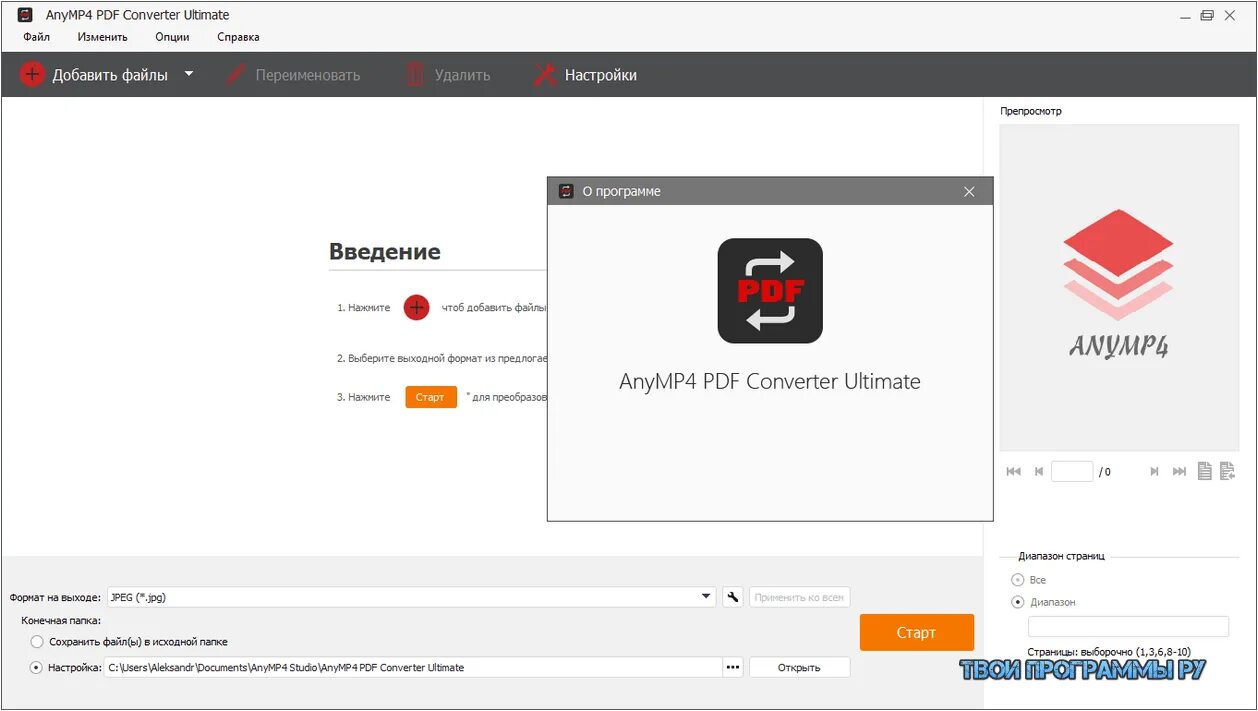Maximize the AnyMP4 window
Screen dimensions: 1258x711
pyautogui.click(x=1207, y=15)
